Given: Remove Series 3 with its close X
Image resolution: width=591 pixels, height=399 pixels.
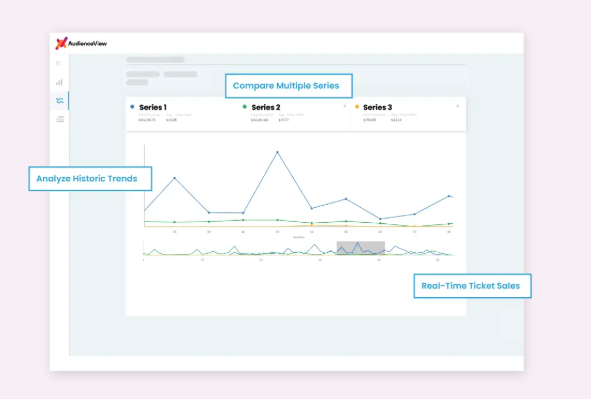Looking at the screenshot, I should click(458, 106).
